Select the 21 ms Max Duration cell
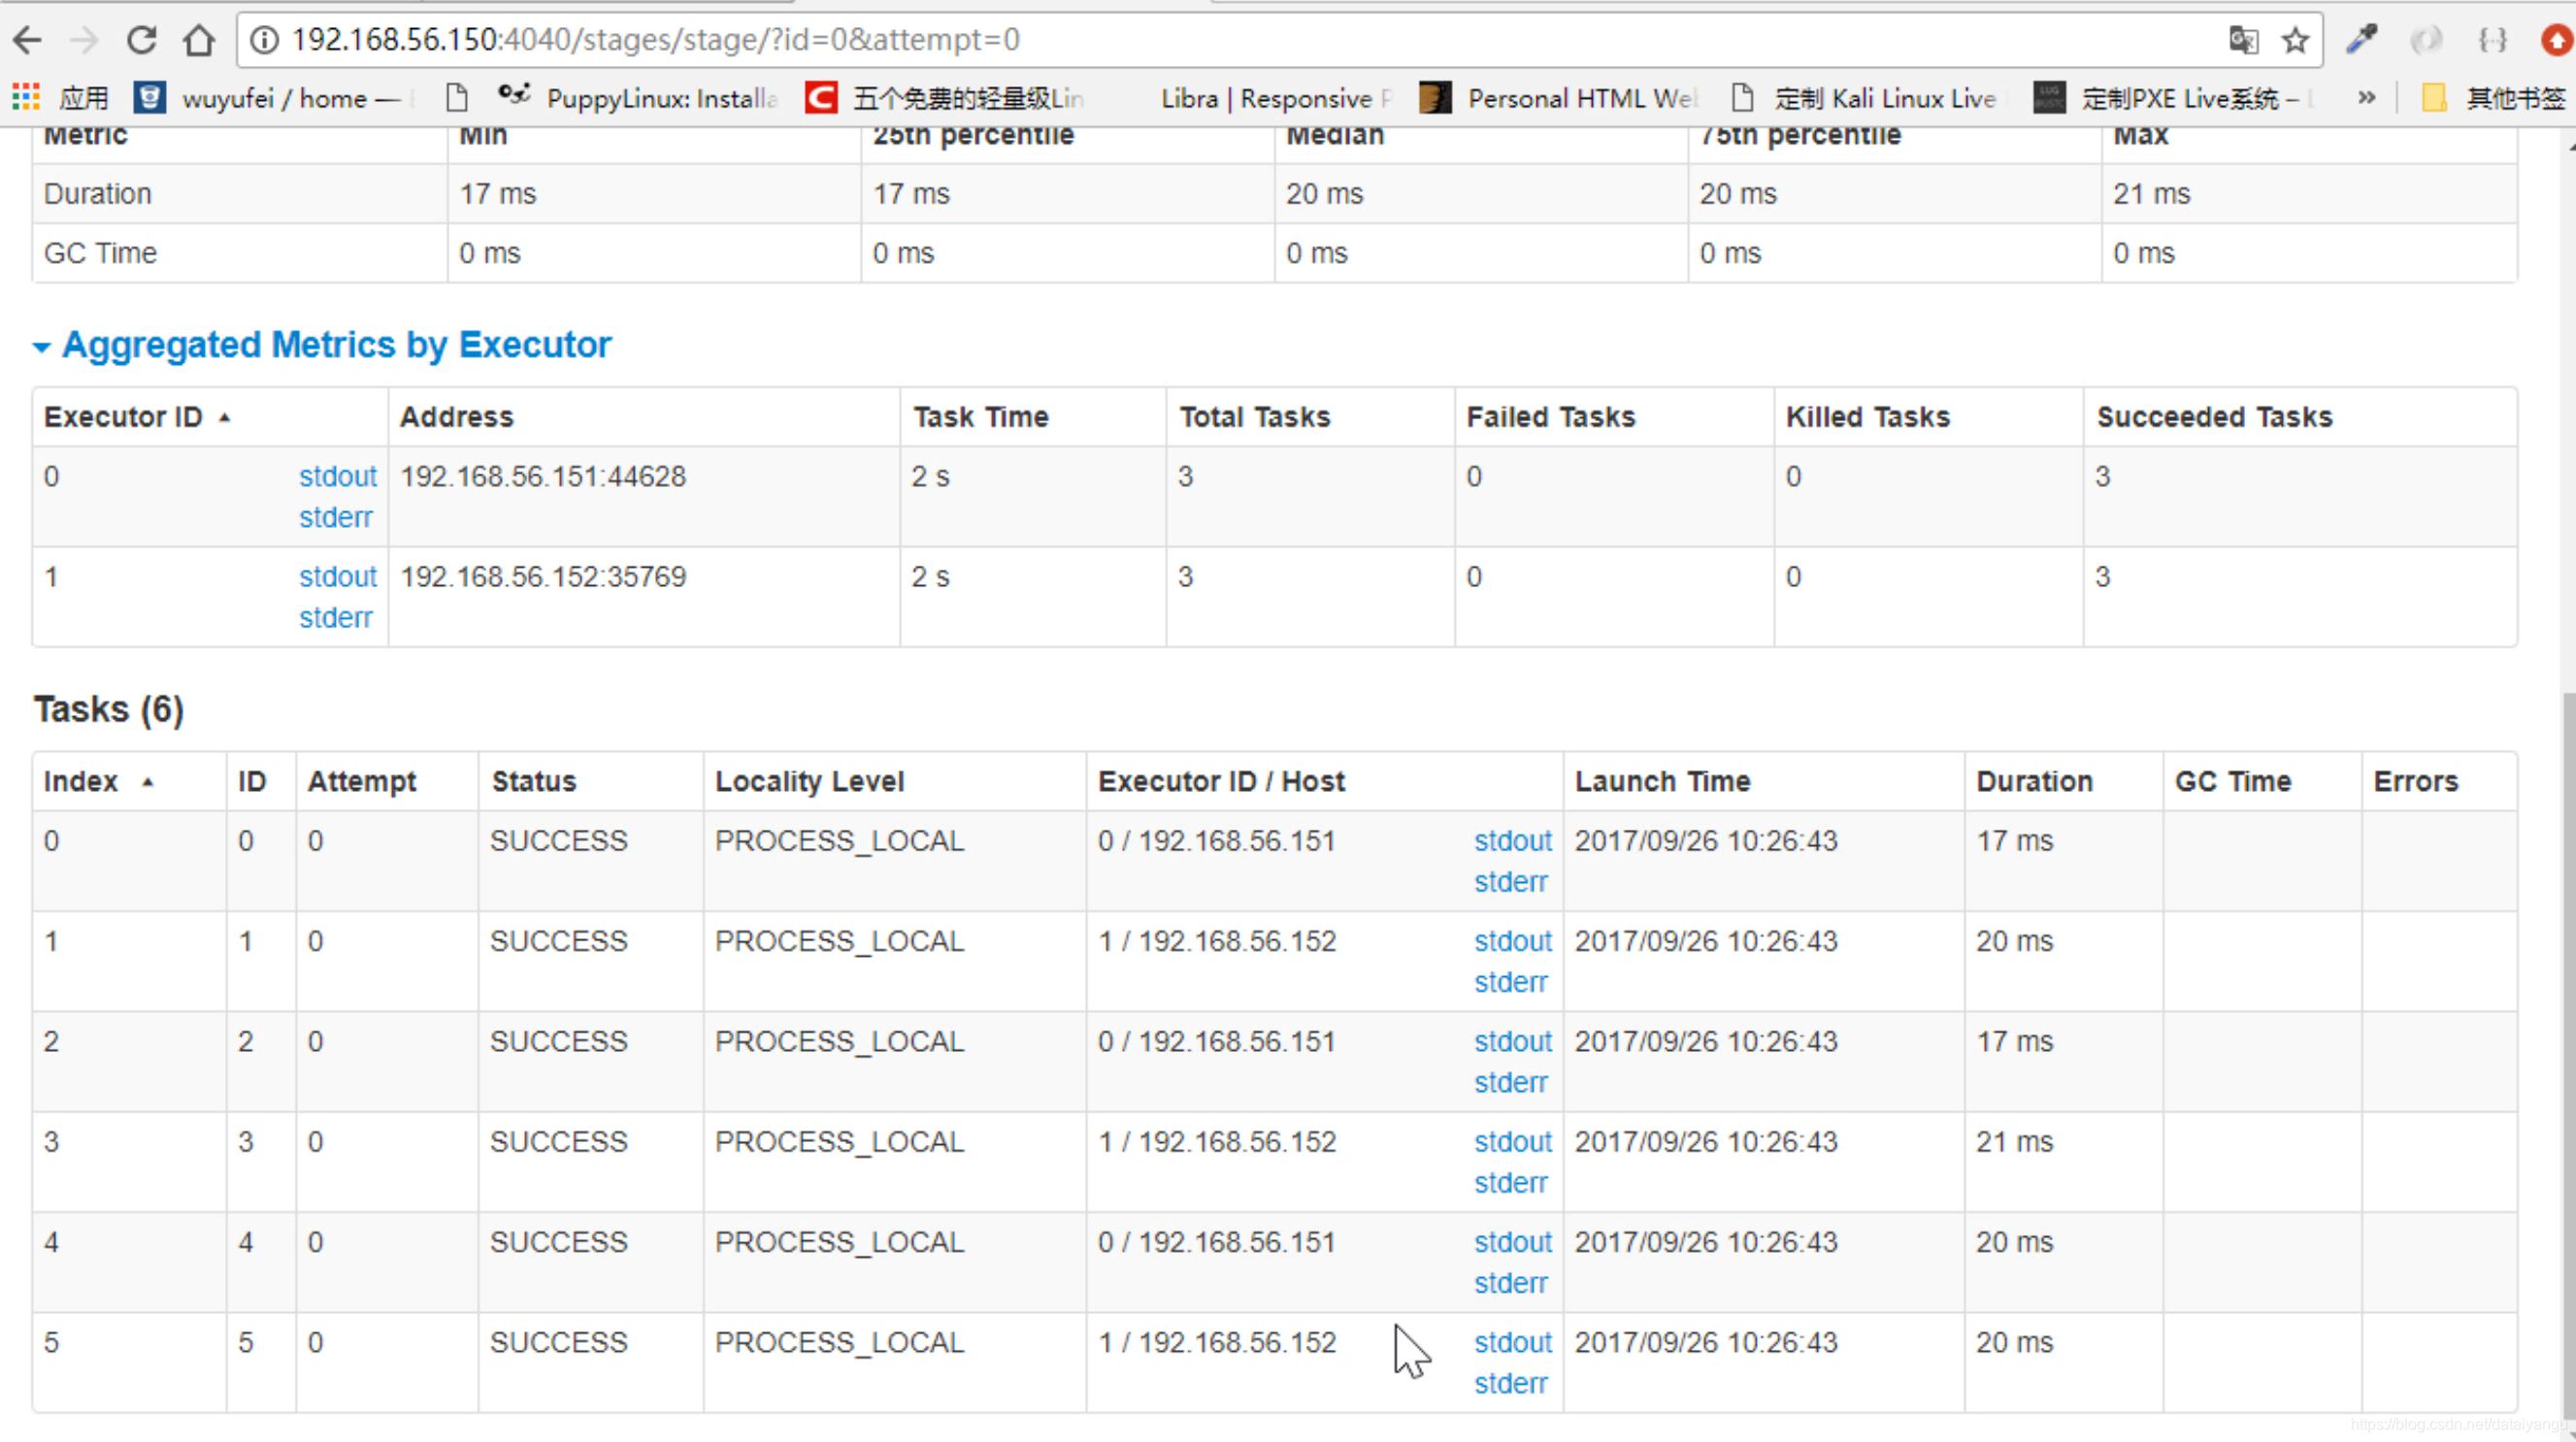This screenshot has height=1442, width=2576. (2309, 193)
